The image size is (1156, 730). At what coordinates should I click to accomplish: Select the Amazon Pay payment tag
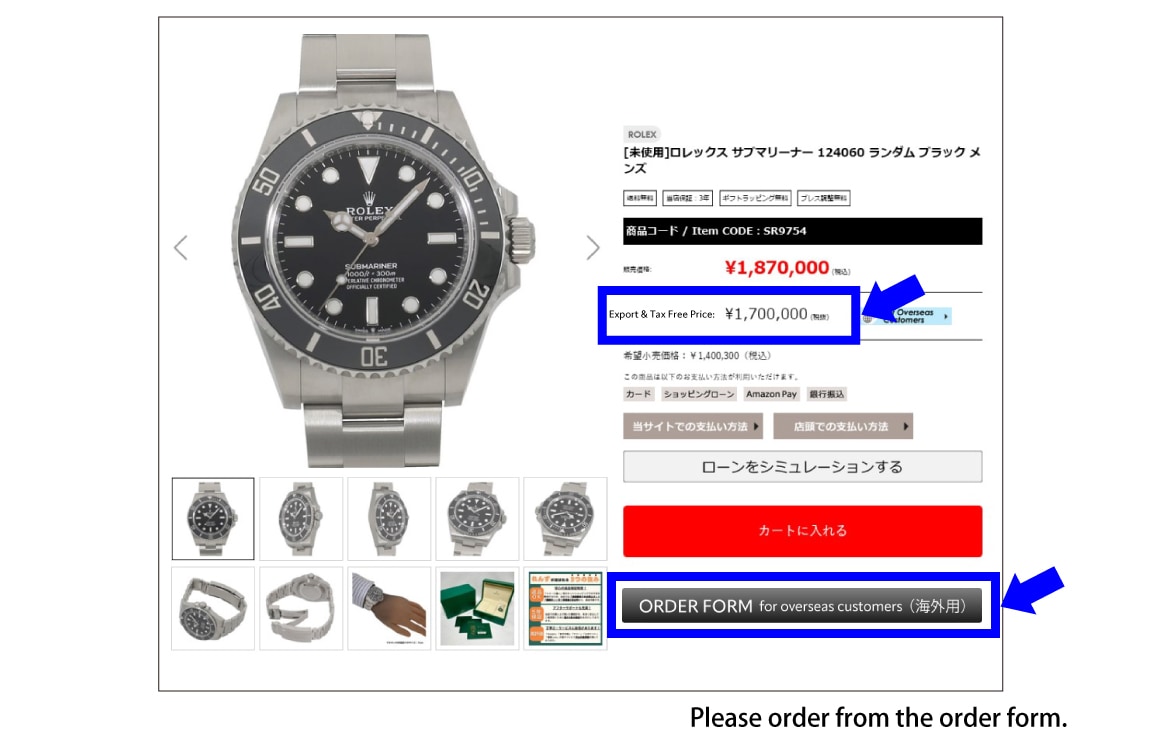point(771,394)
